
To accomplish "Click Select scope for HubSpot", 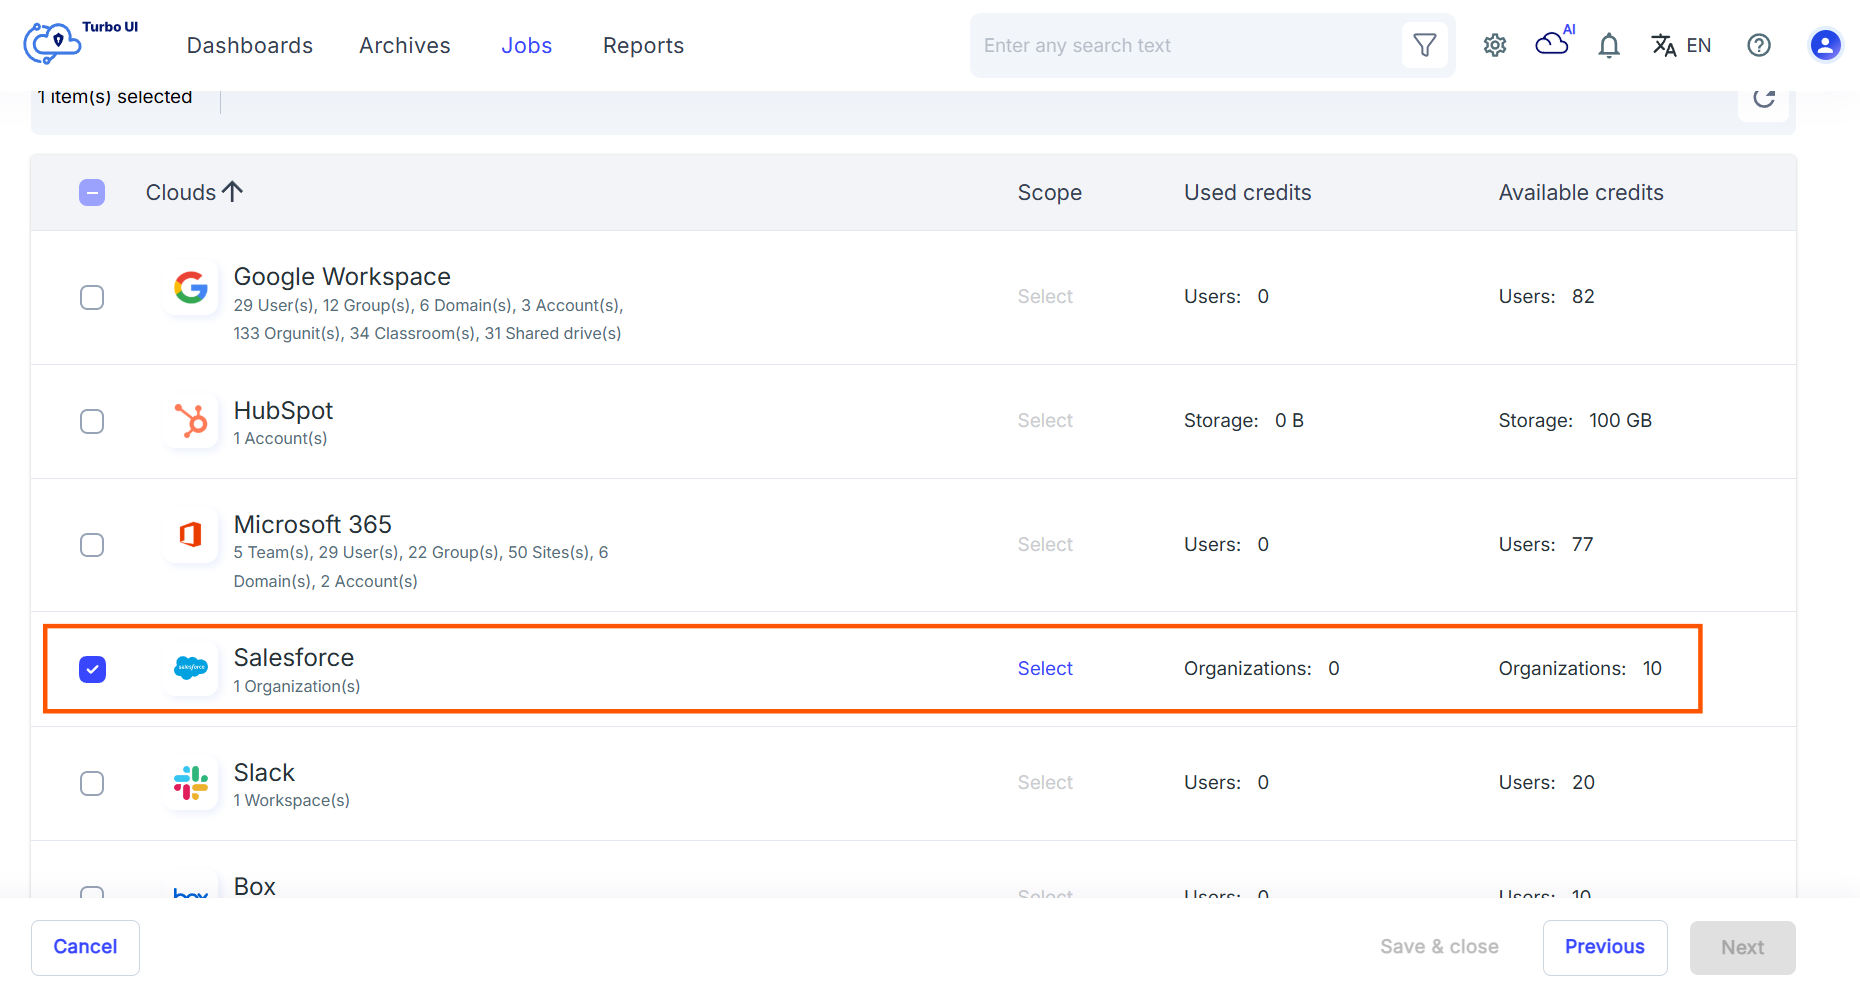I will click(x=1045, y=420).
